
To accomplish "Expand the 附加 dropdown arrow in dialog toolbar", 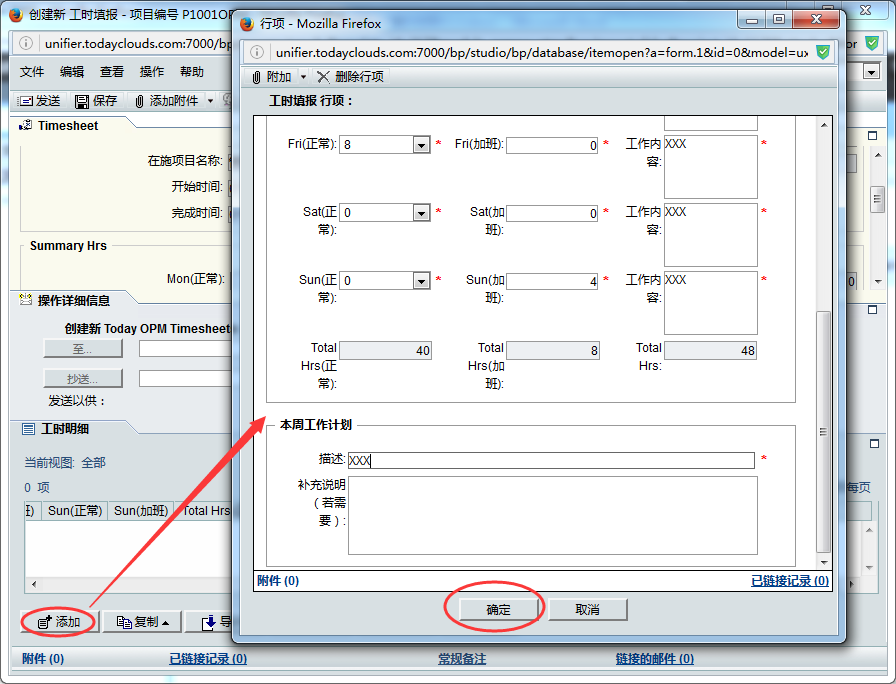I will (303, 77).
